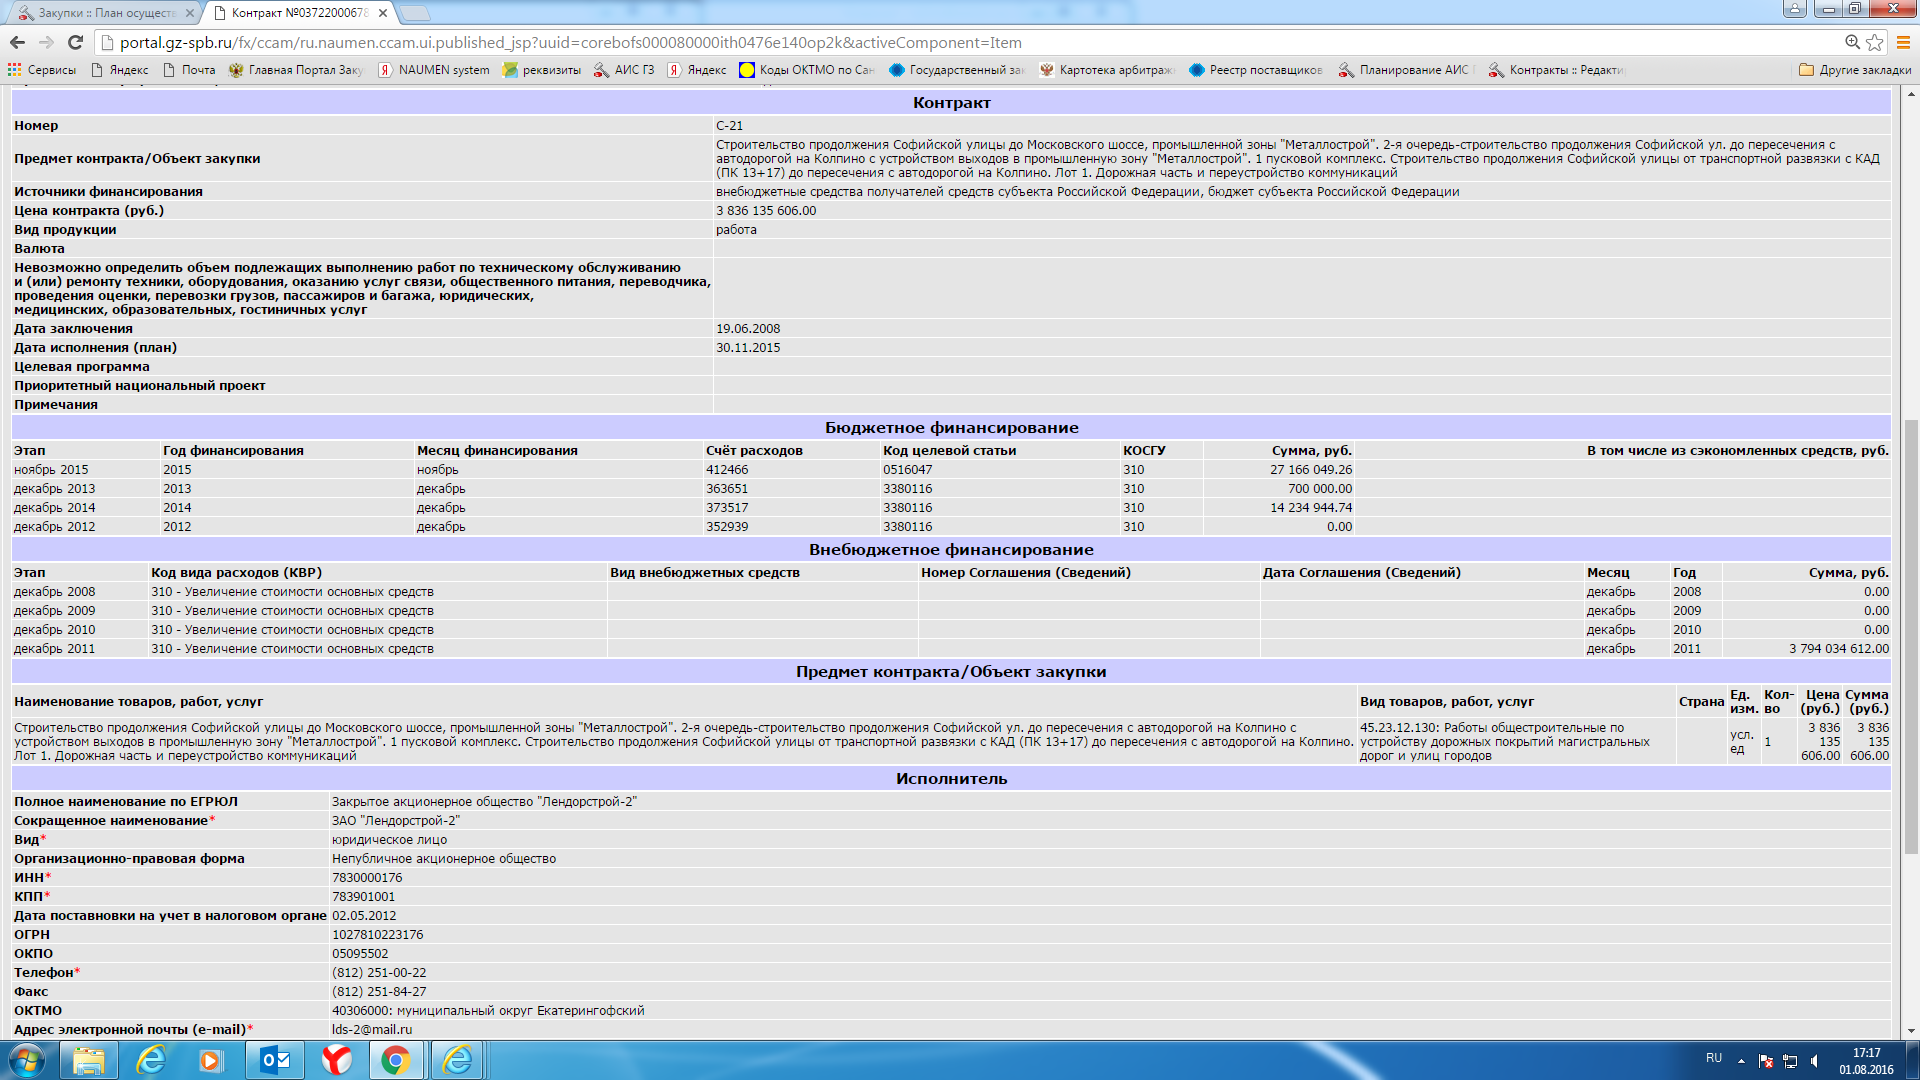Reload the current page
This screenshot has width=1920, height=1080.
coord(75,42)
